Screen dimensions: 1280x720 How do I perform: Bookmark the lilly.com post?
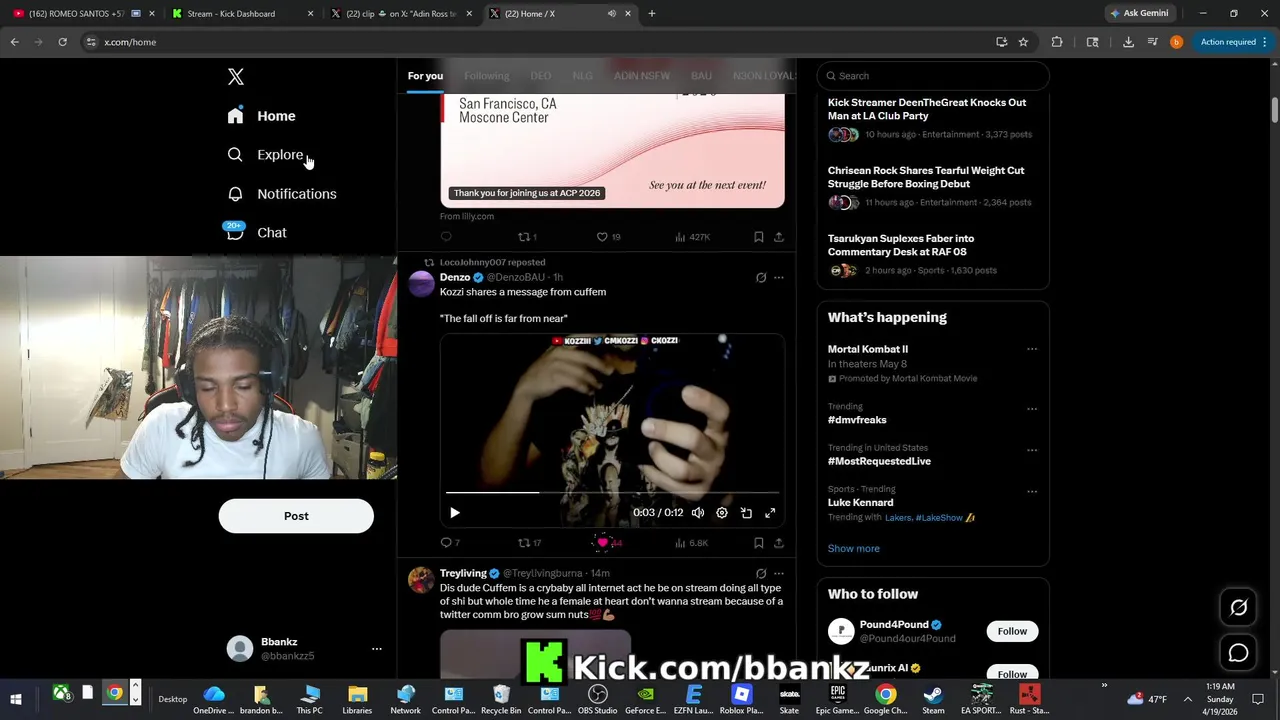pyautogui.click(x=758, y=237)
